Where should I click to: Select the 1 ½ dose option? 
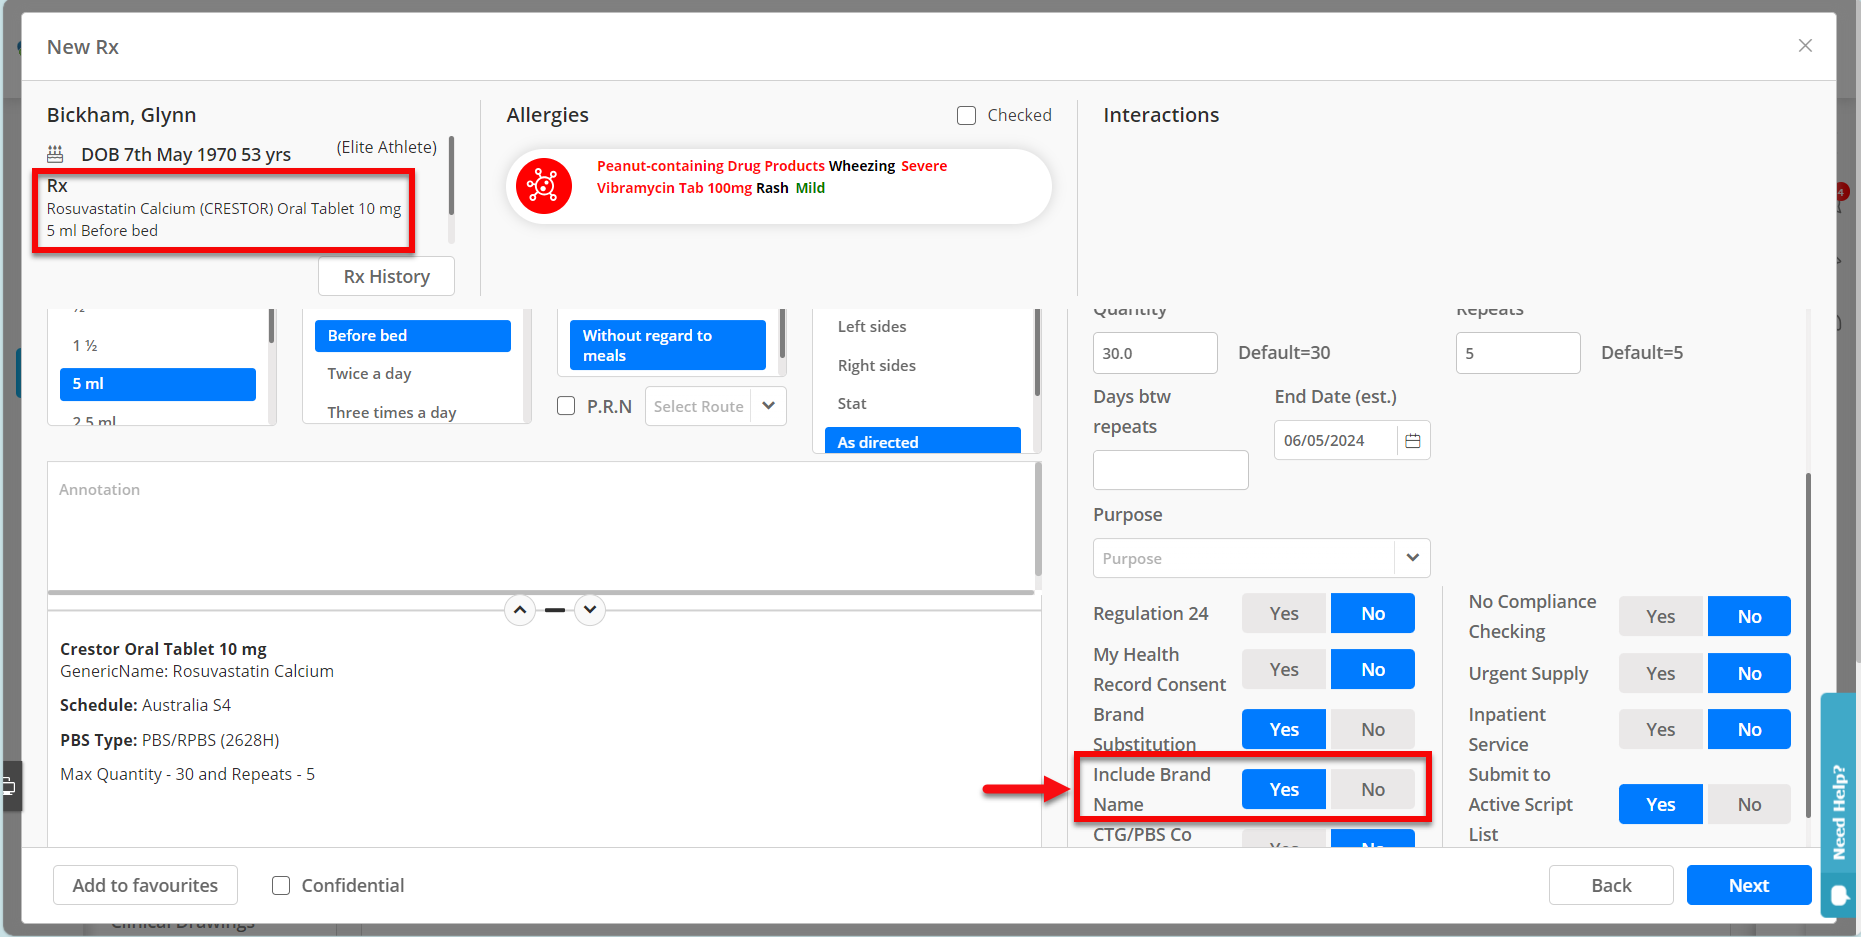coord(158,345)
